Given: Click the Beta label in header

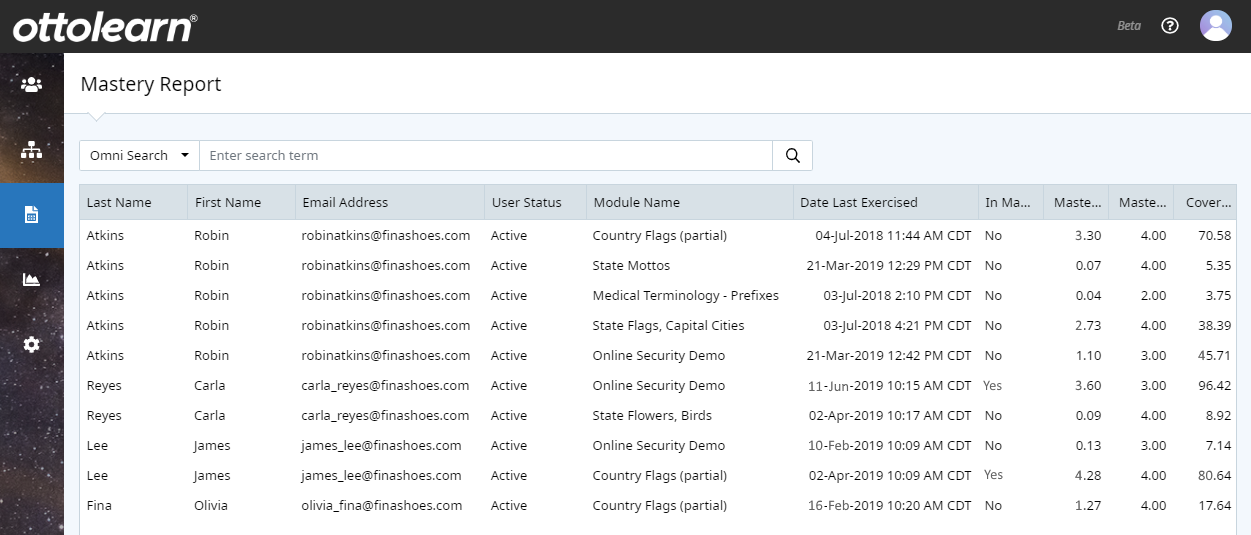Looking at the screenshot, I should (1129, 26).
